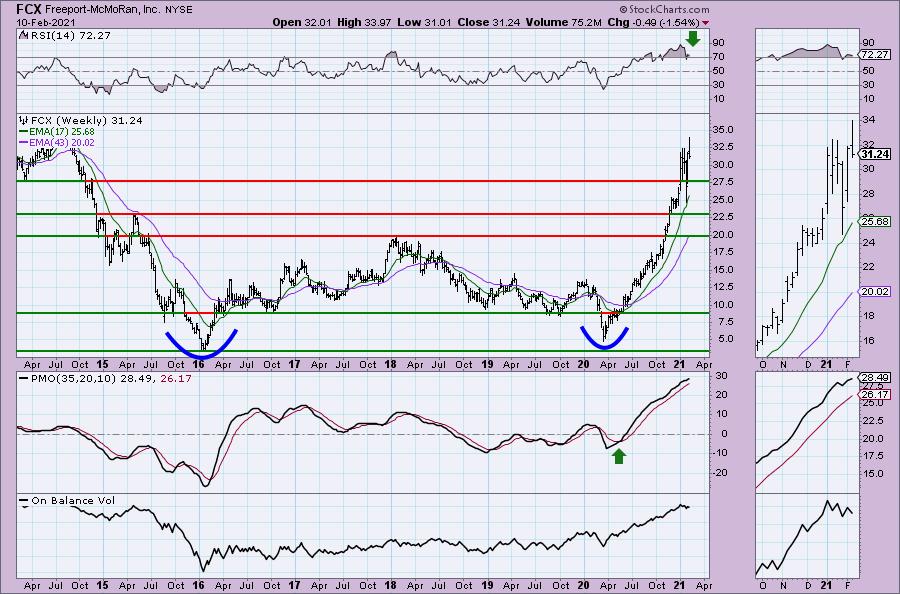Click the price bar icon beside FCX (Weekly)
The width and height of the screenshot is (900, 594).
click(x=24, y=121)
